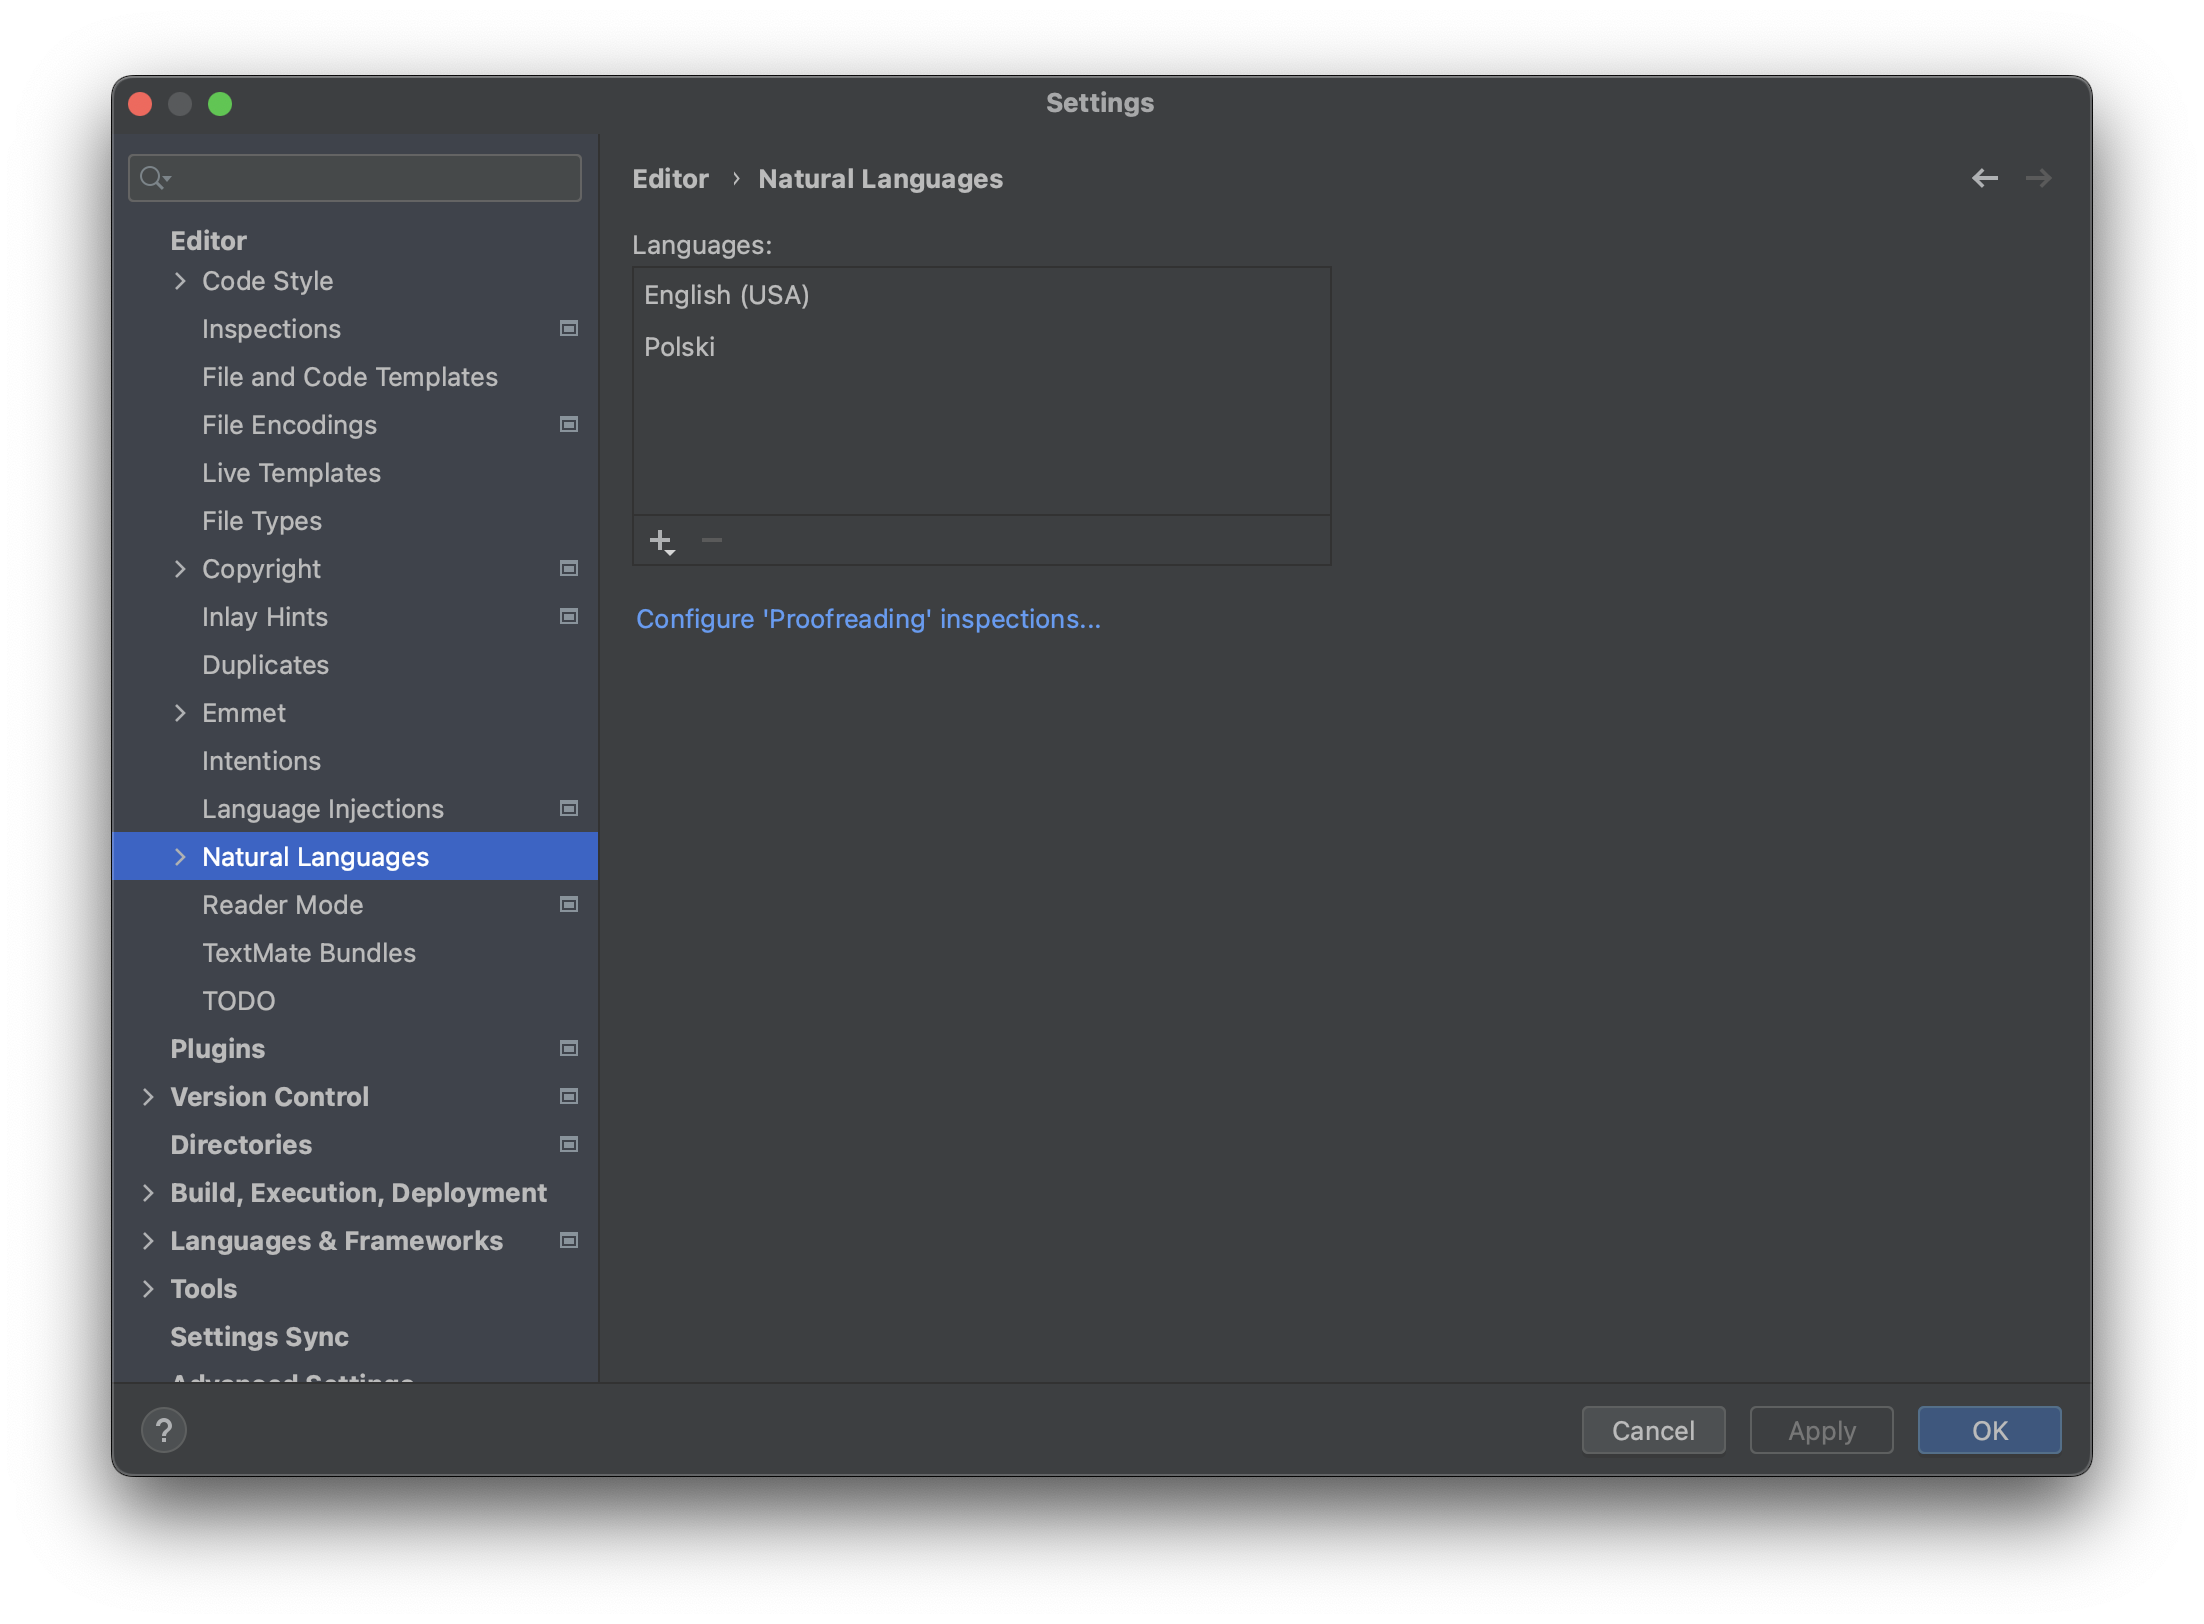Click the add language plus icon
The image size is (2204, 1624).
click(x=661, y=541)
